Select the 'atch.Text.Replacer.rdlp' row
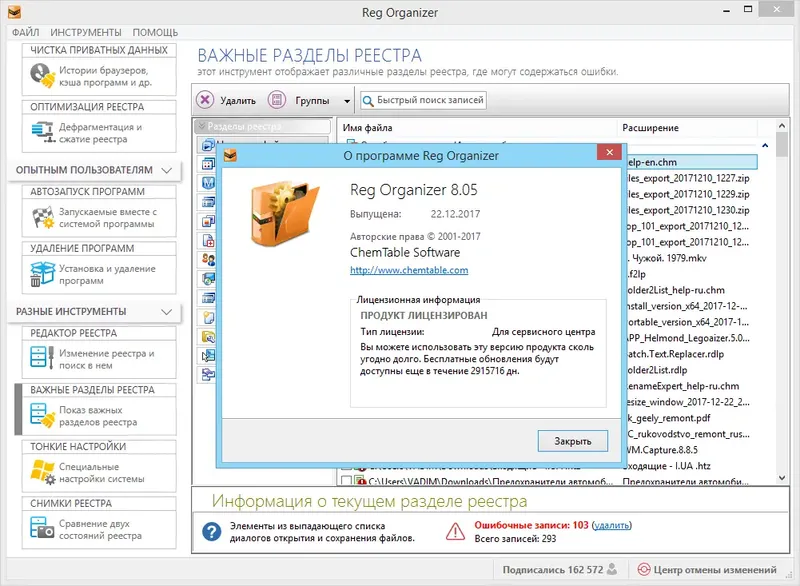 pos(691,354)
